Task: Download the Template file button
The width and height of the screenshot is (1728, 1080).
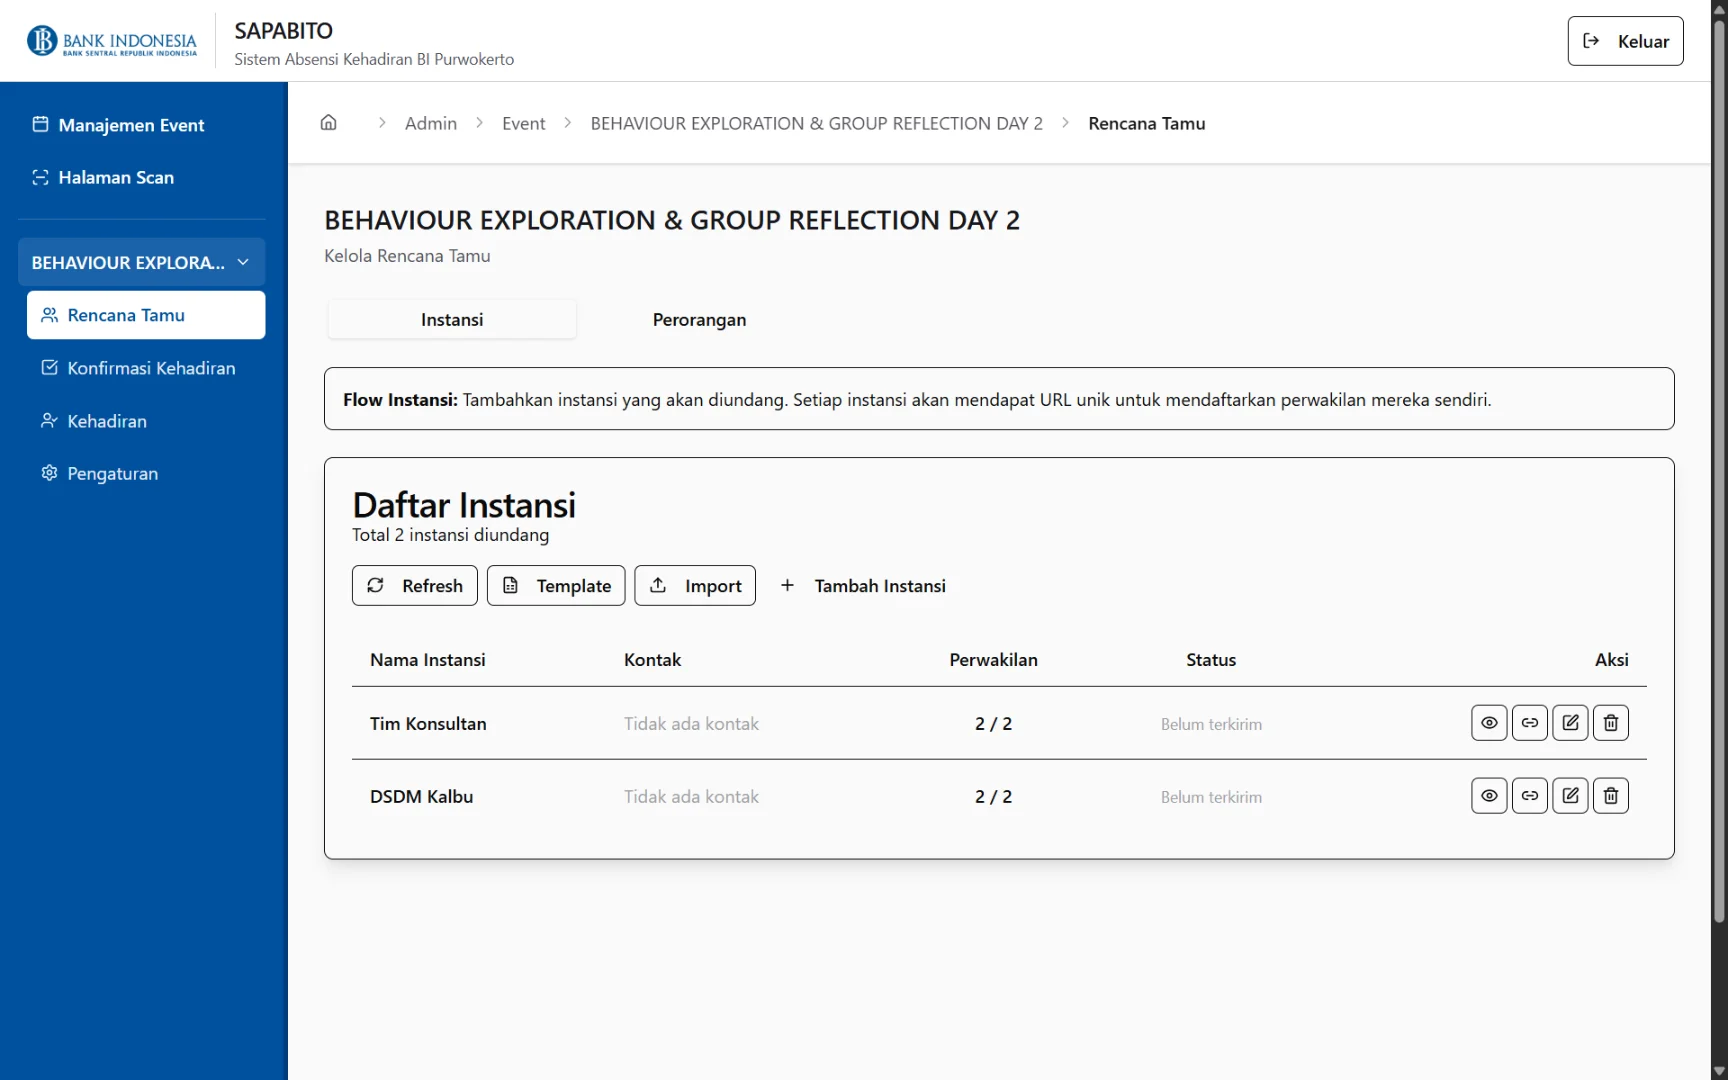Action: click(556, 586)
